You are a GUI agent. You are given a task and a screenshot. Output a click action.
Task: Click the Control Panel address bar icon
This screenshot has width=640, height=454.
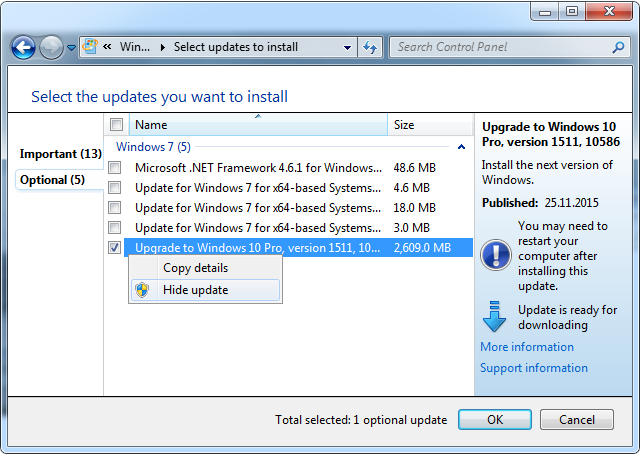coord(90,47)
